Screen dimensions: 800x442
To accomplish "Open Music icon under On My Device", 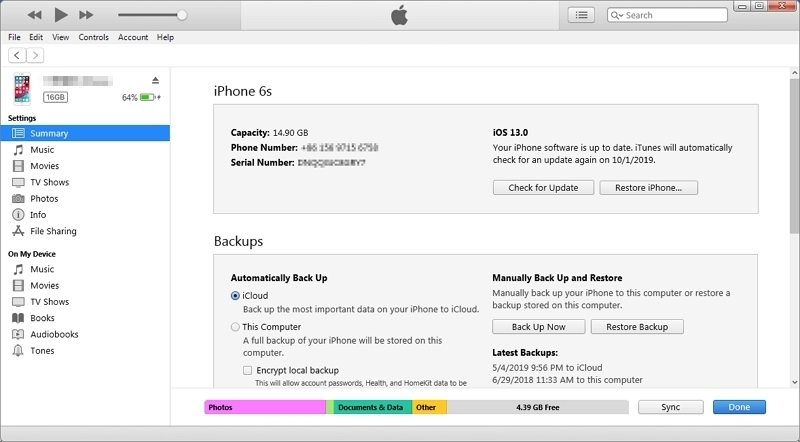I will pos(18,269).
